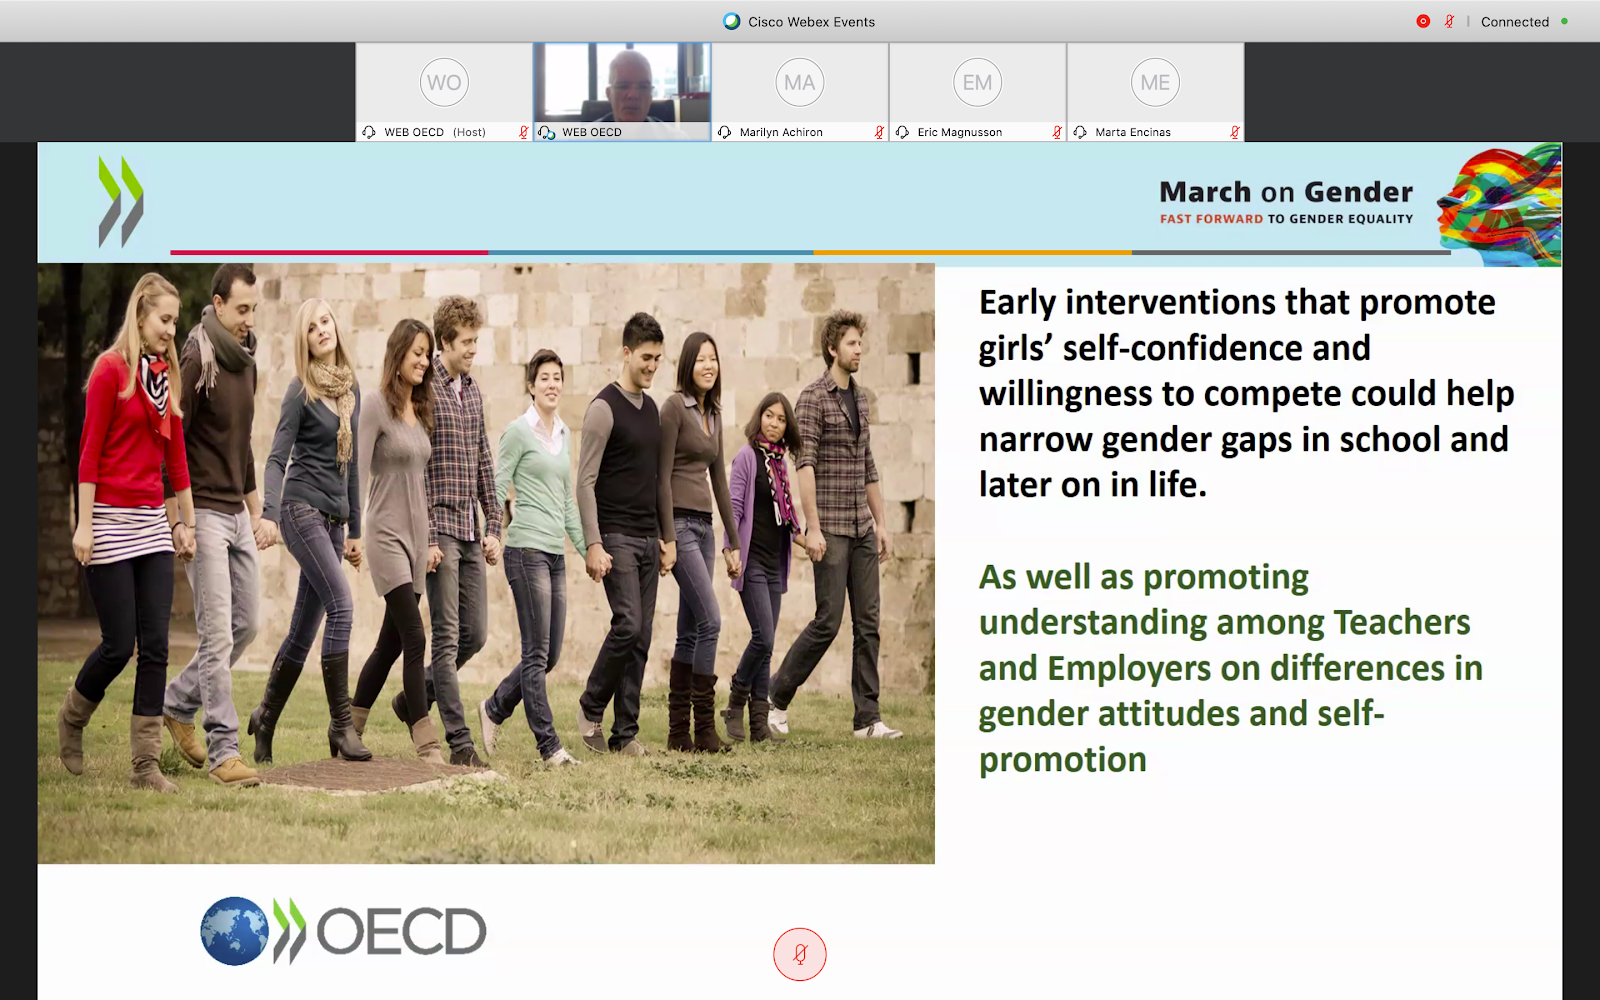The width and height of the screenshot is (1600, 1000).
Task: Select the WEB OECD host participant tile
Action: click(x=444, y=92)
